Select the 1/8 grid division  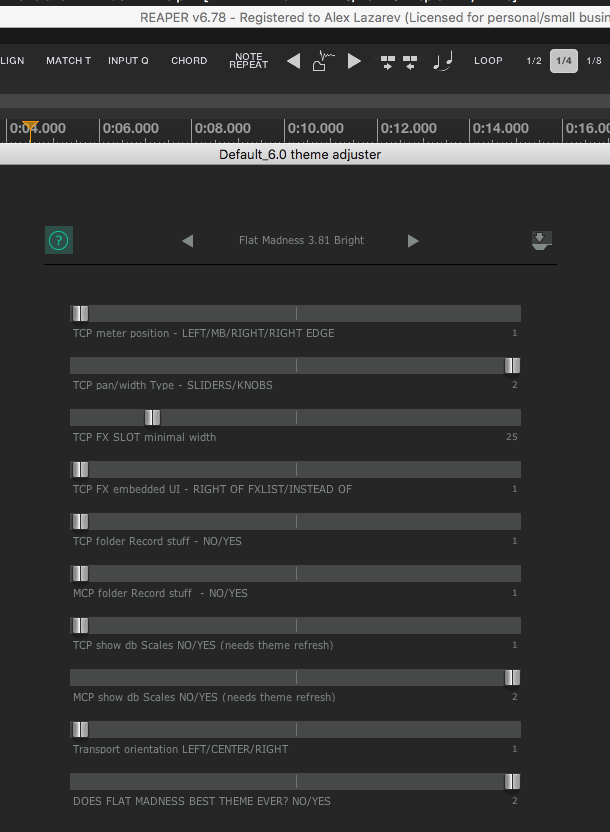(x=594, y=61)
